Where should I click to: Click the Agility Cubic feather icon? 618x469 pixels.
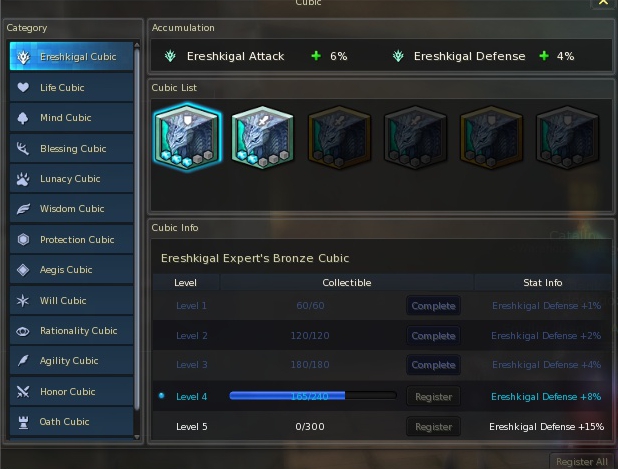[23, 361]
